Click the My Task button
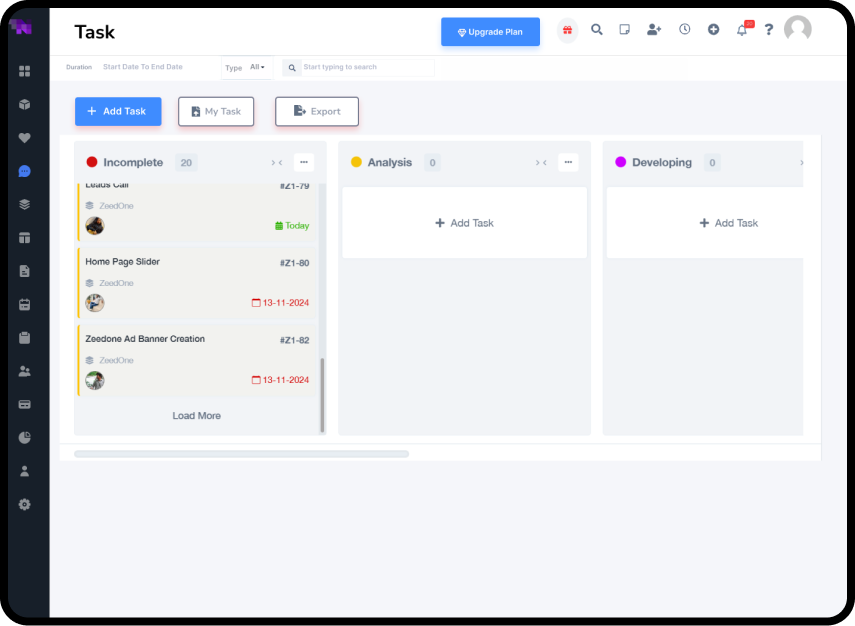Viewport: 855px width, 626px height. click(216, 111)
